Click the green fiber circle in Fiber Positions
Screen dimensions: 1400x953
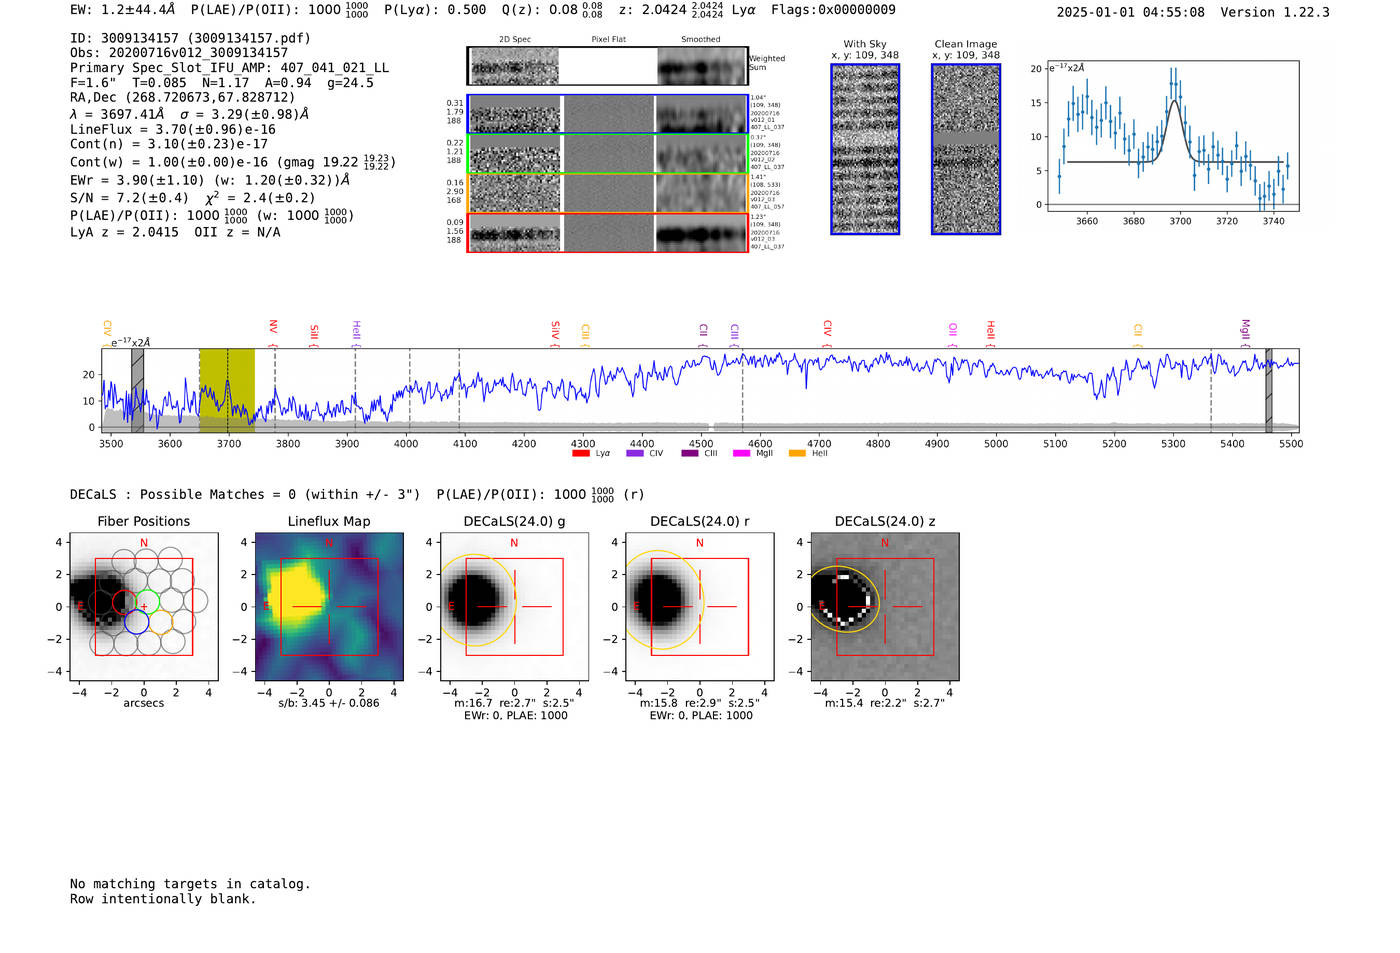point(148,603)
